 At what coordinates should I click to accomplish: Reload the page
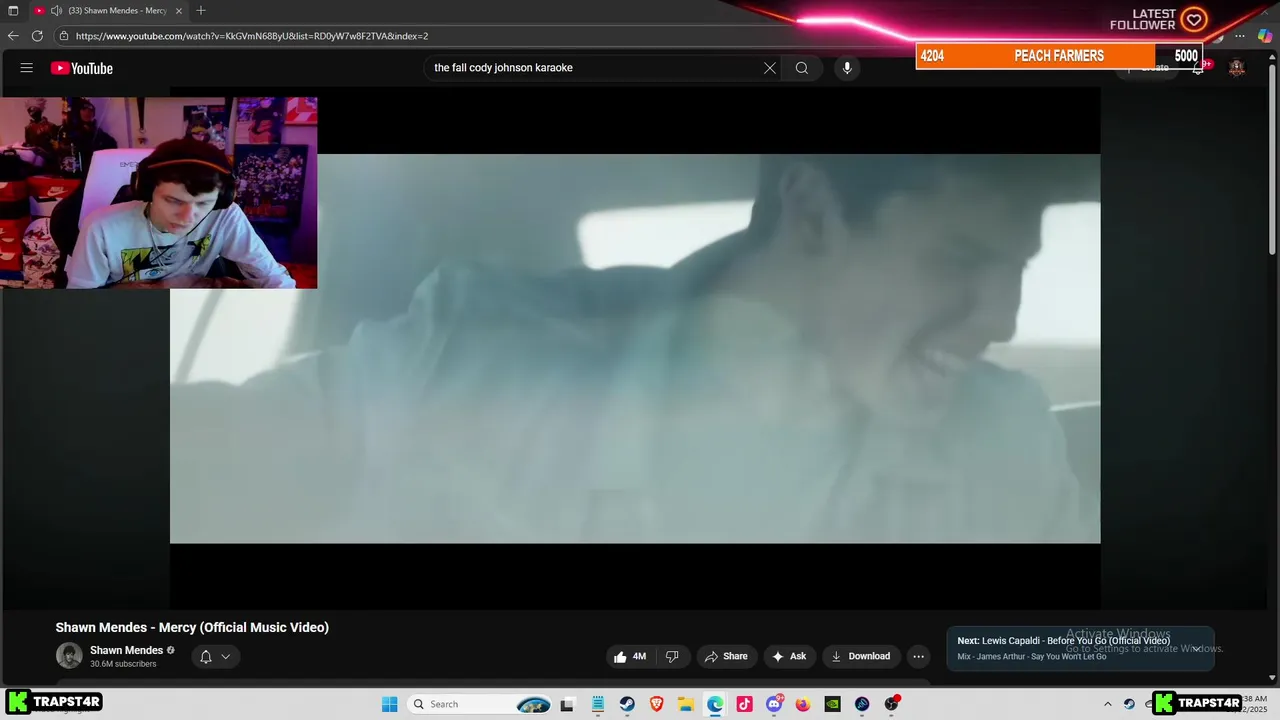point(37,36)
